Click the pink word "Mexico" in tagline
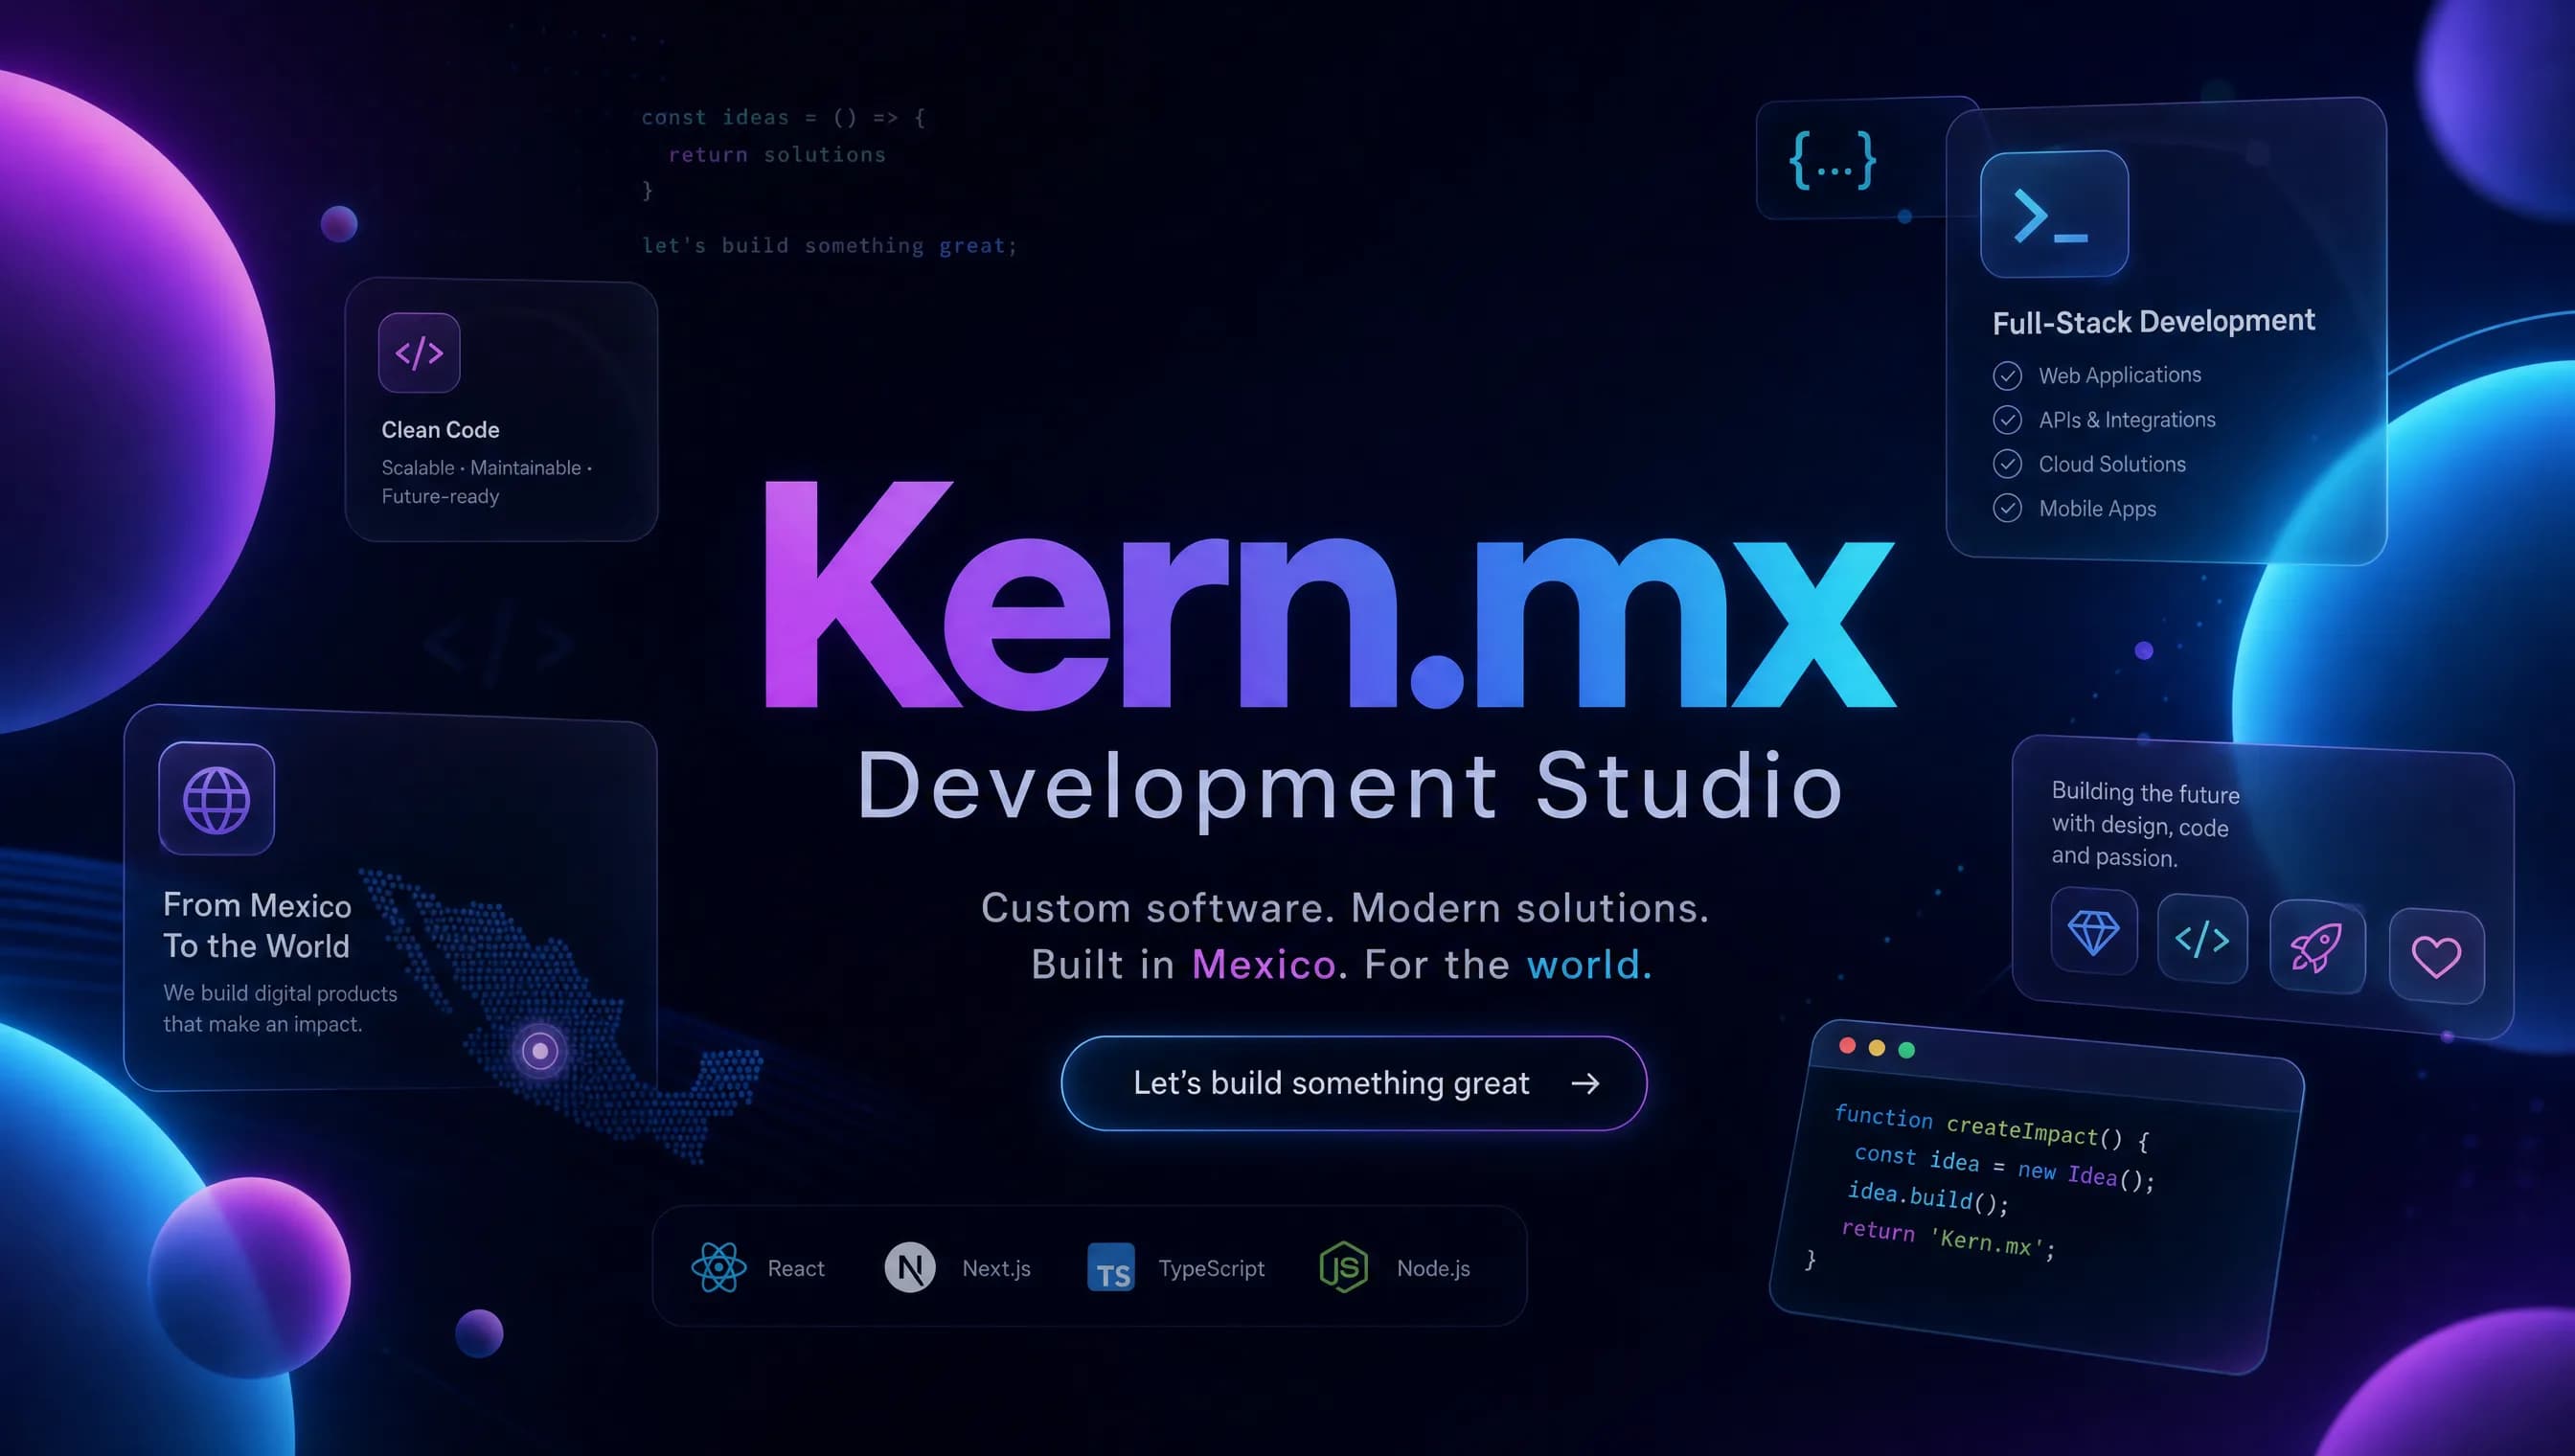Screen dimensions: 2575x1456 click(x=1264, y=965)
